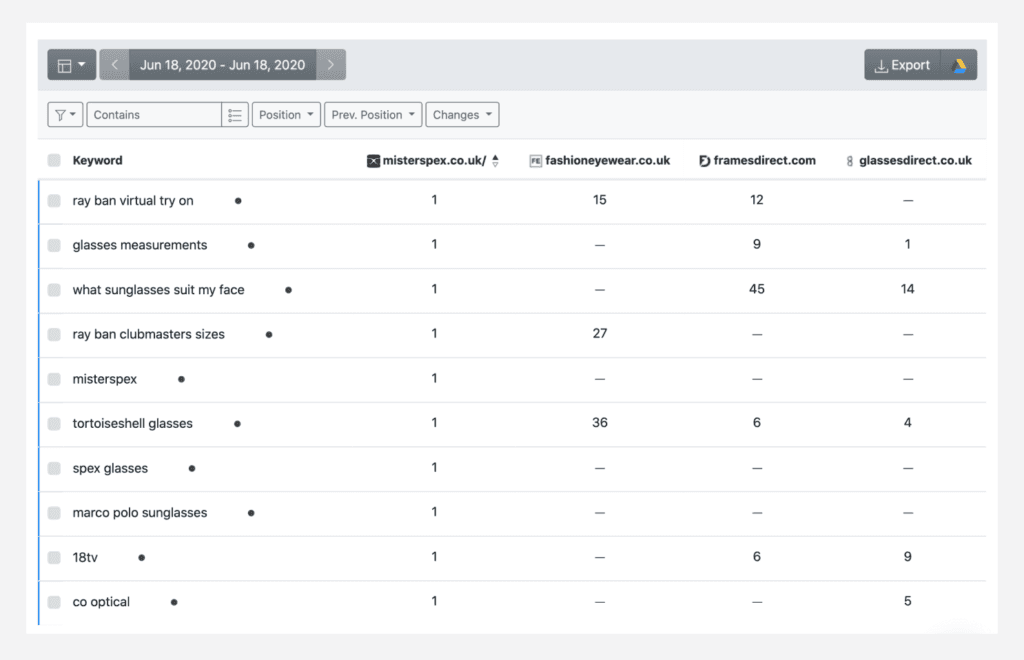Click dot icon beside 'tortoiseshell glasses'
This screenshot has width=1024, height=660.
pyautogui.click(x=238, y=424)
